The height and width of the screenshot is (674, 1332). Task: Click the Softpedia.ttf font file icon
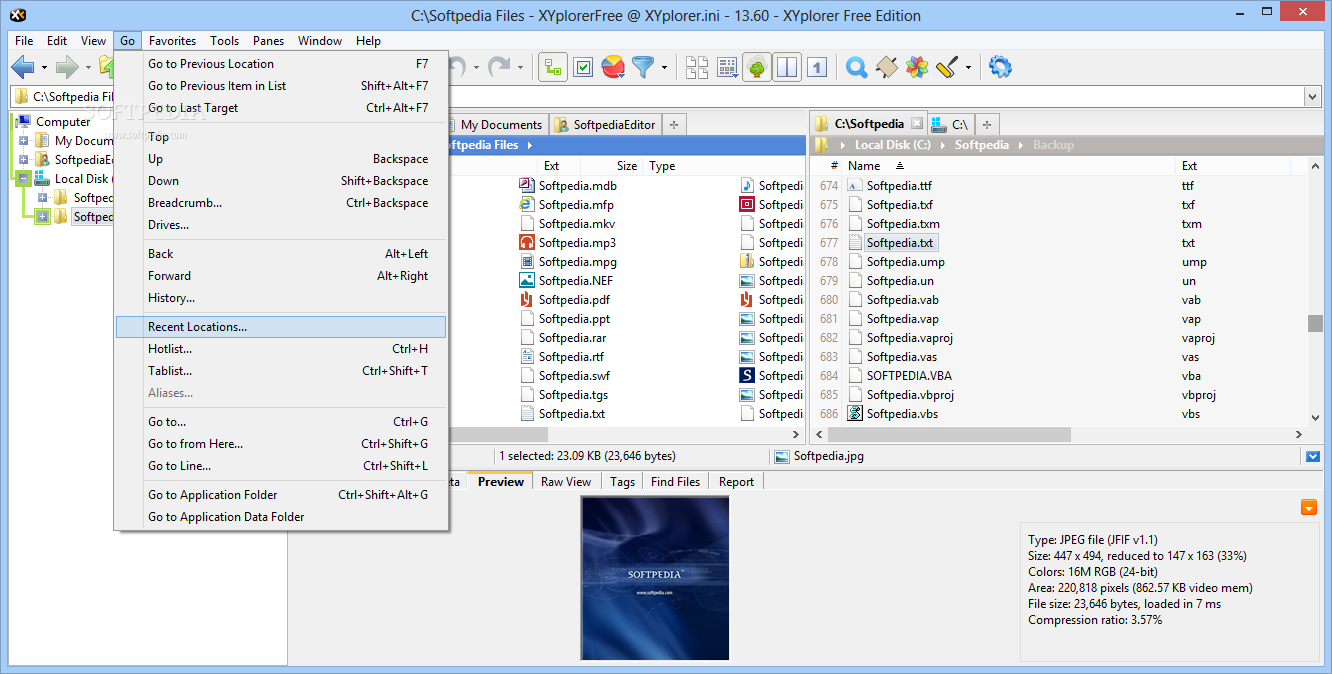(855, 186)
